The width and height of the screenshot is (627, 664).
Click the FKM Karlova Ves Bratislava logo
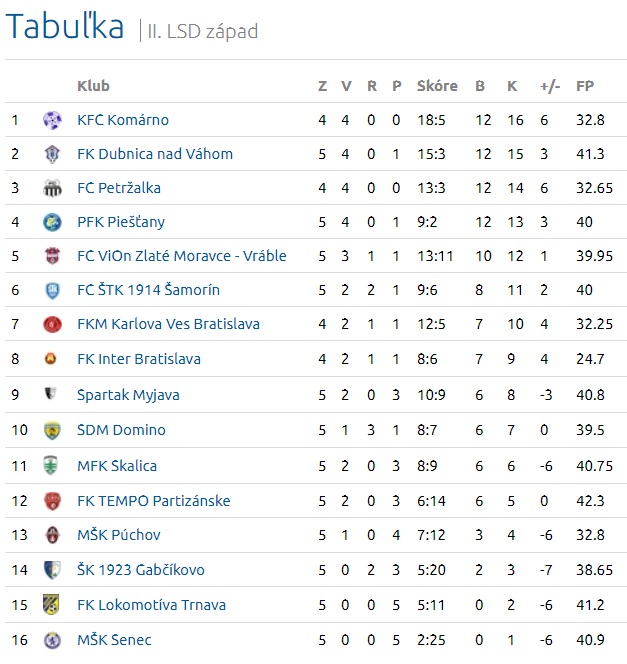point(52,324)
